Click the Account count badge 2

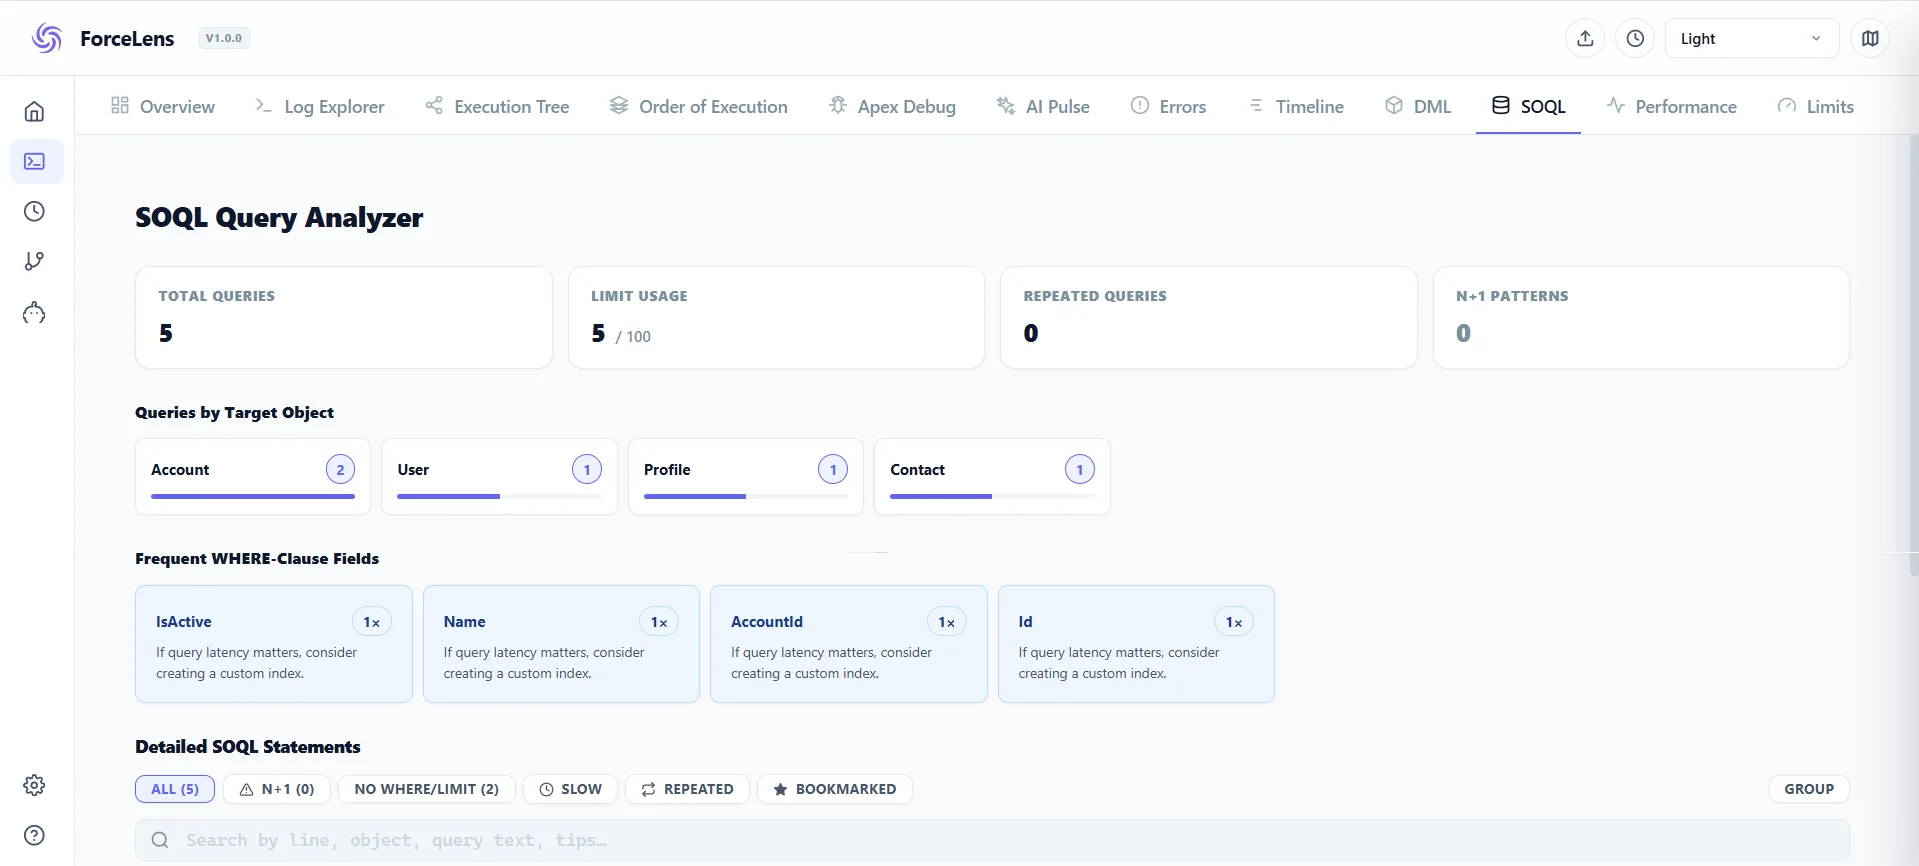pos(340,469)
